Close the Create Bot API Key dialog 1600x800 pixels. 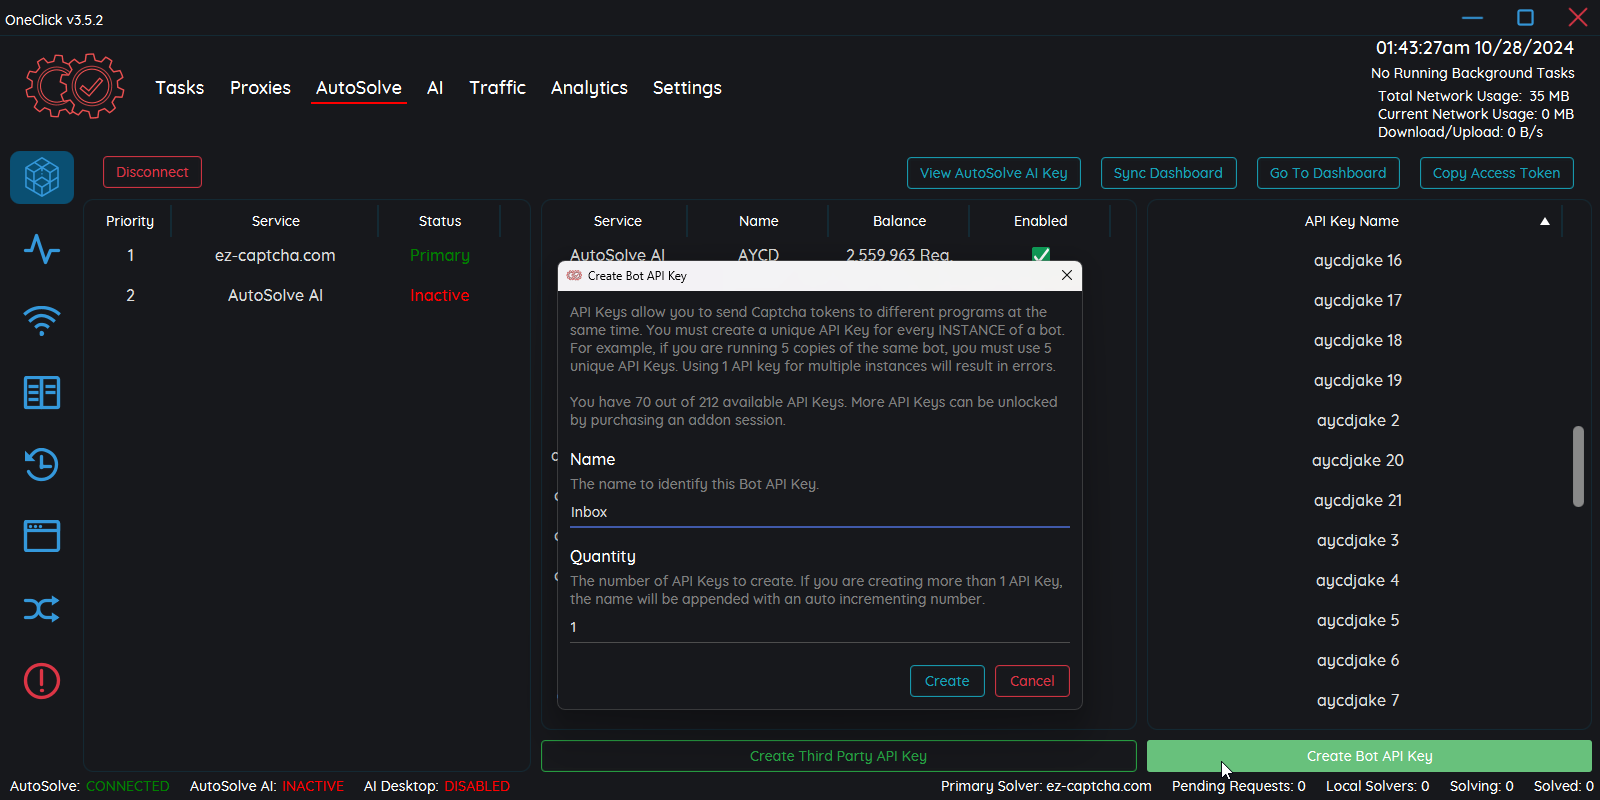click(x=1067, y=275)
